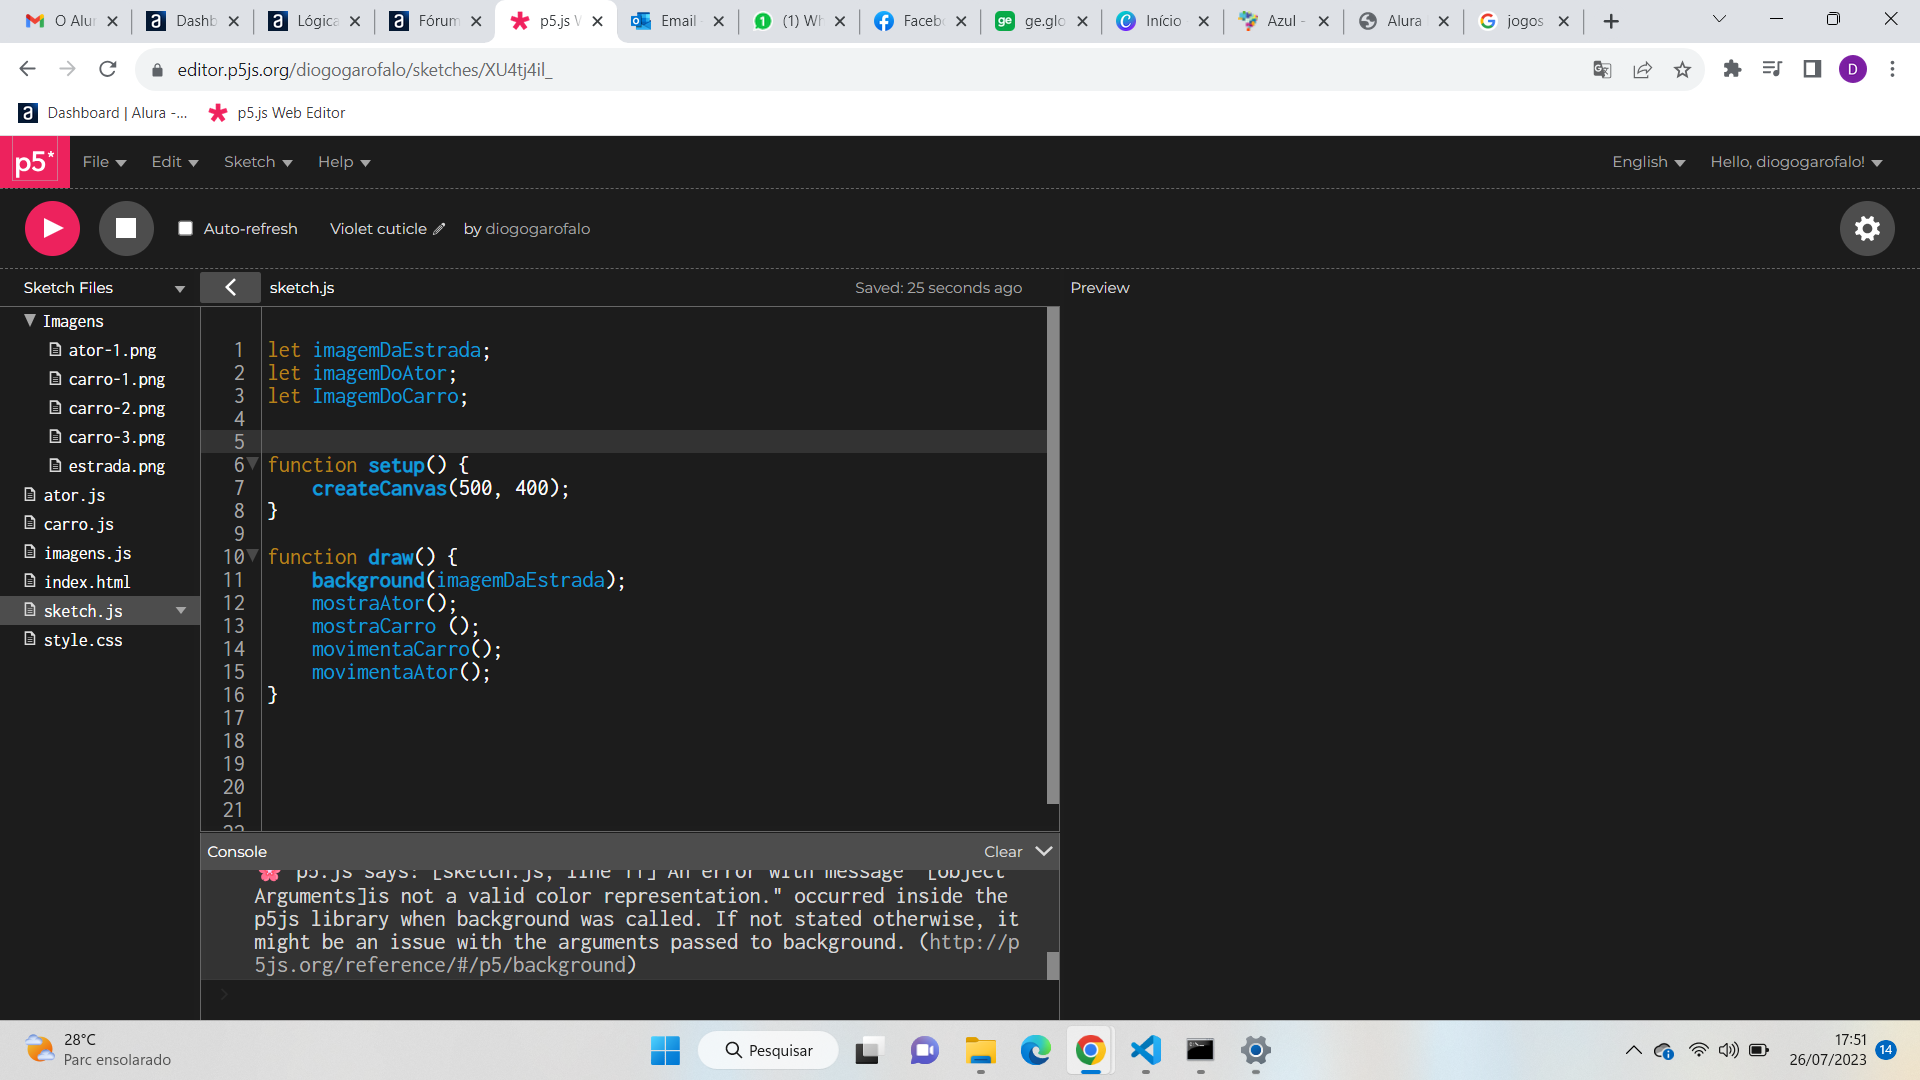The height and width of the screenshot is (1080, 1920).
Task: Click the p5.js logo icon top left
Action: click(x=34, y=161)
